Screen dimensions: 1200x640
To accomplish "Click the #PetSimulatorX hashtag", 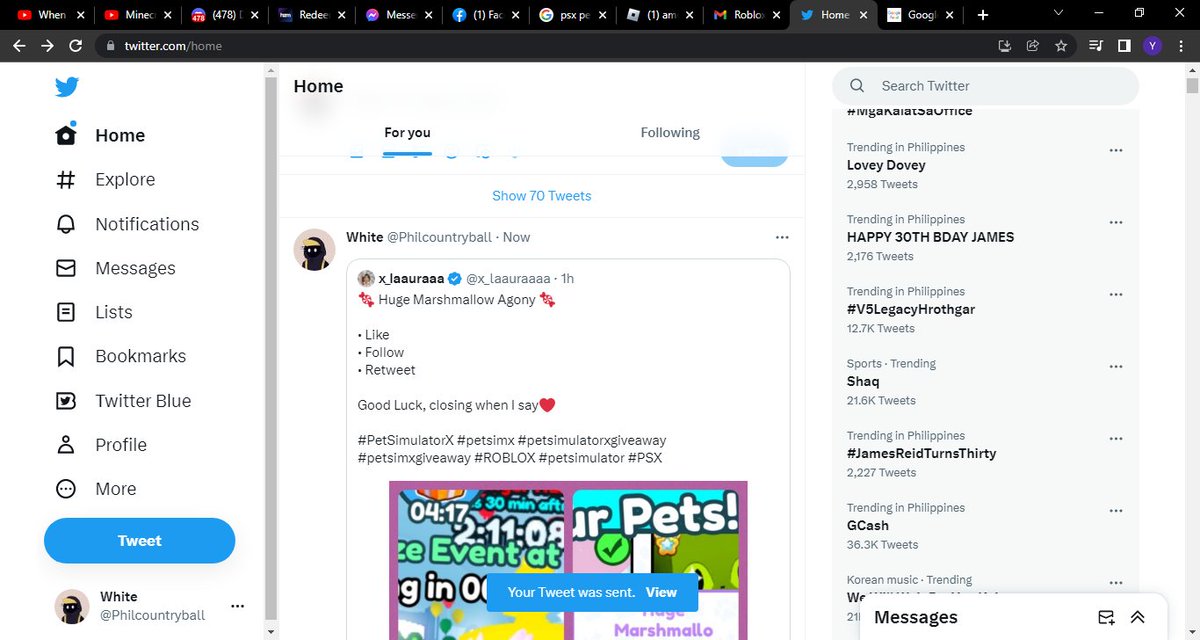I will (405, 440).
